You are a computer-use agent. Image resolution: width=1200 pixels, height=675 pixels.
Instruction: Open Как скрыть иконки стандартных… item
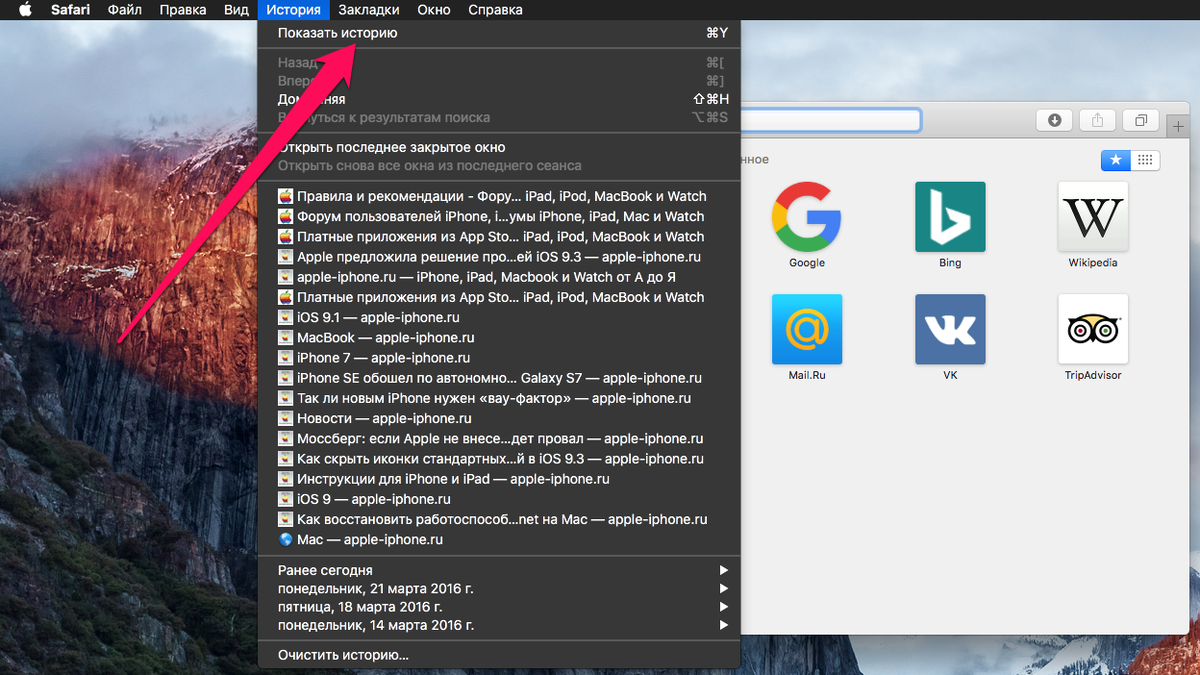499,458
